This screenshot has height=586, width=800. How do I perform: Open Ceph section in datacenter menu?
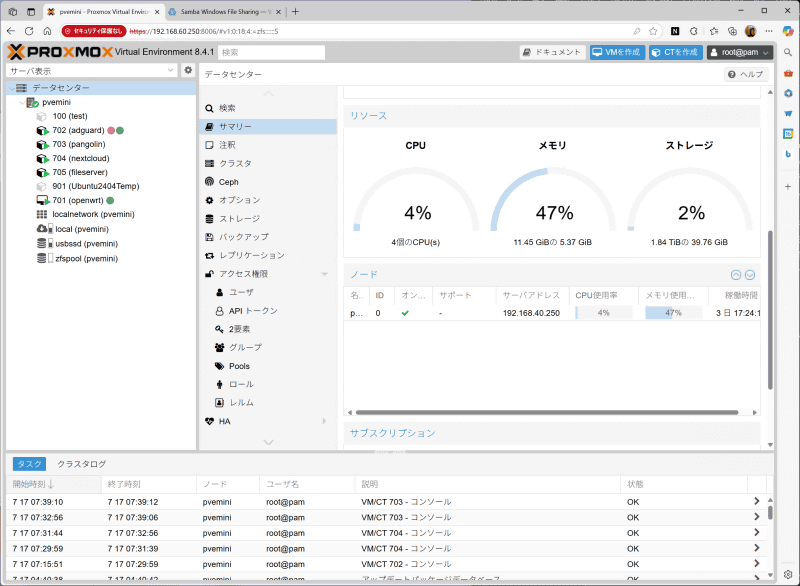click(228, 182)
